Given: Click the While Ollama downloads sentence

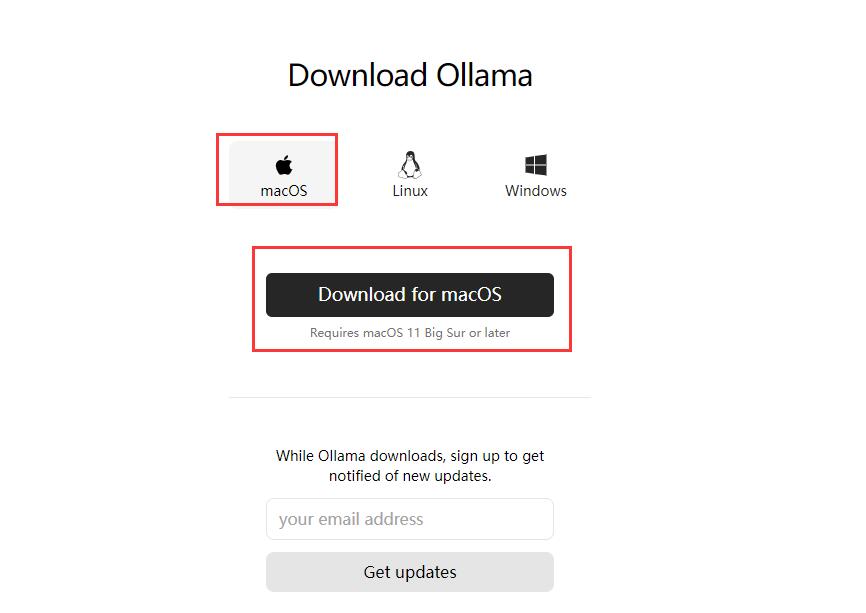Looking at the screenshot, I should [410, 456].
